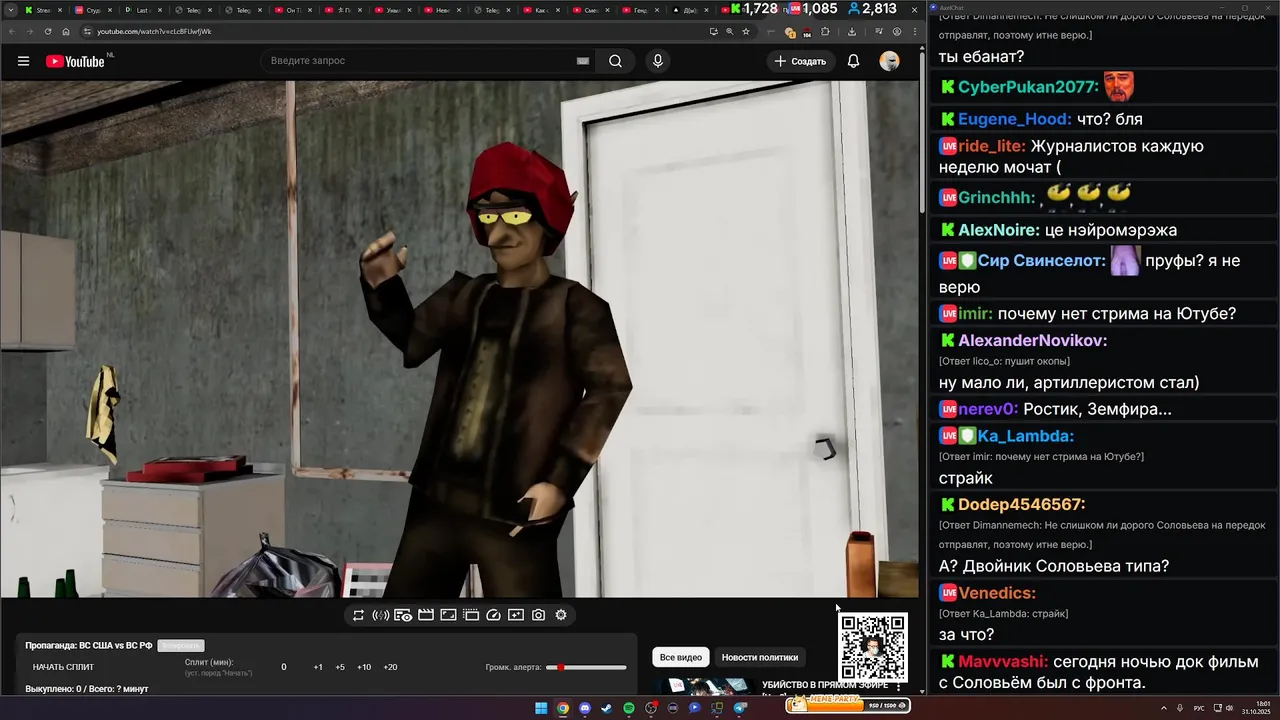Add +1 minute to split
Image resolution: width=1280 pixels, height=720 pixels.
318,667
